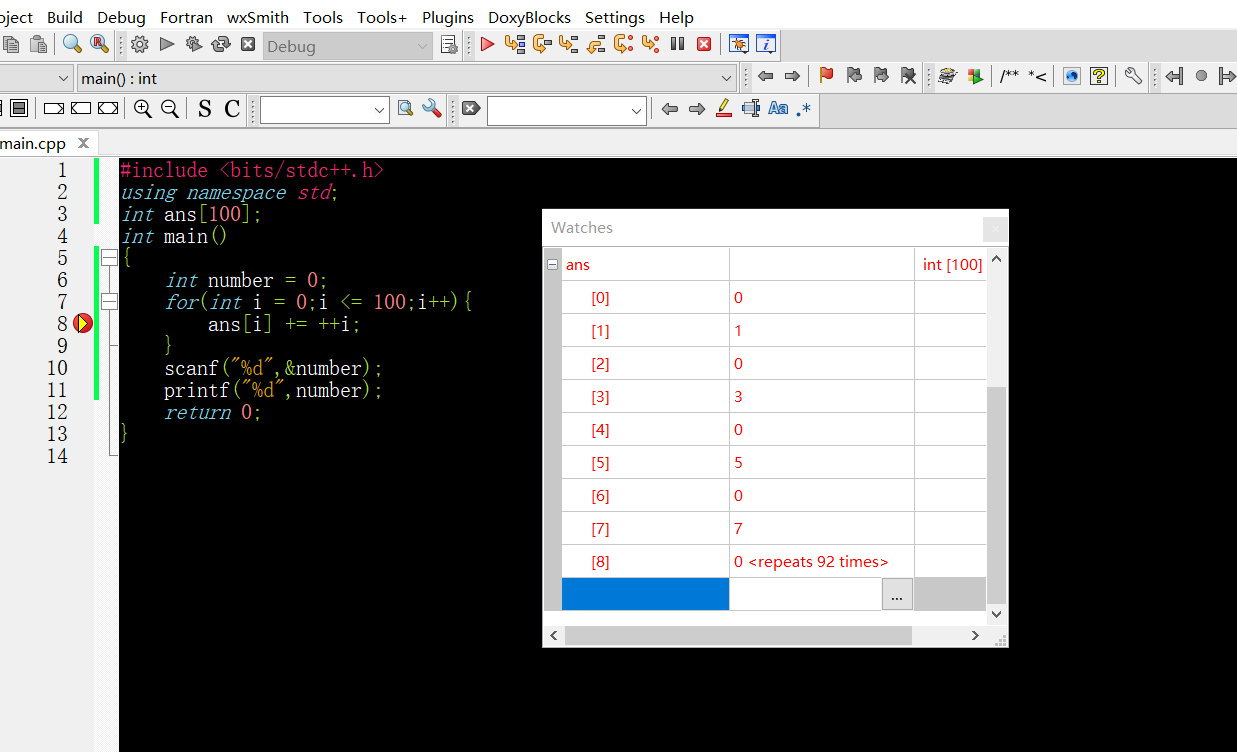Start debugging with red Debug/Continue arrow

coord(488,44)
